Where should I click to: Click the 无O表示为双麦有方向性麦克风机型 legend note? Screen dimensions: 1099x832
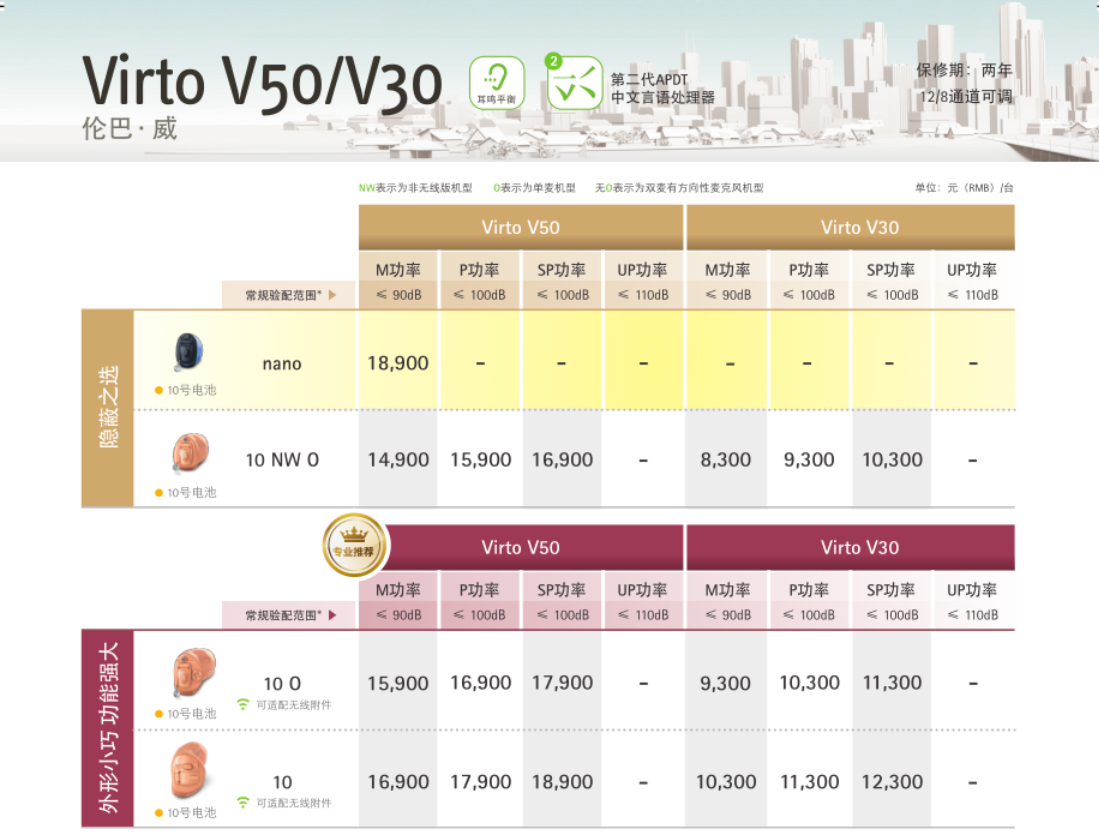[679, 188]
